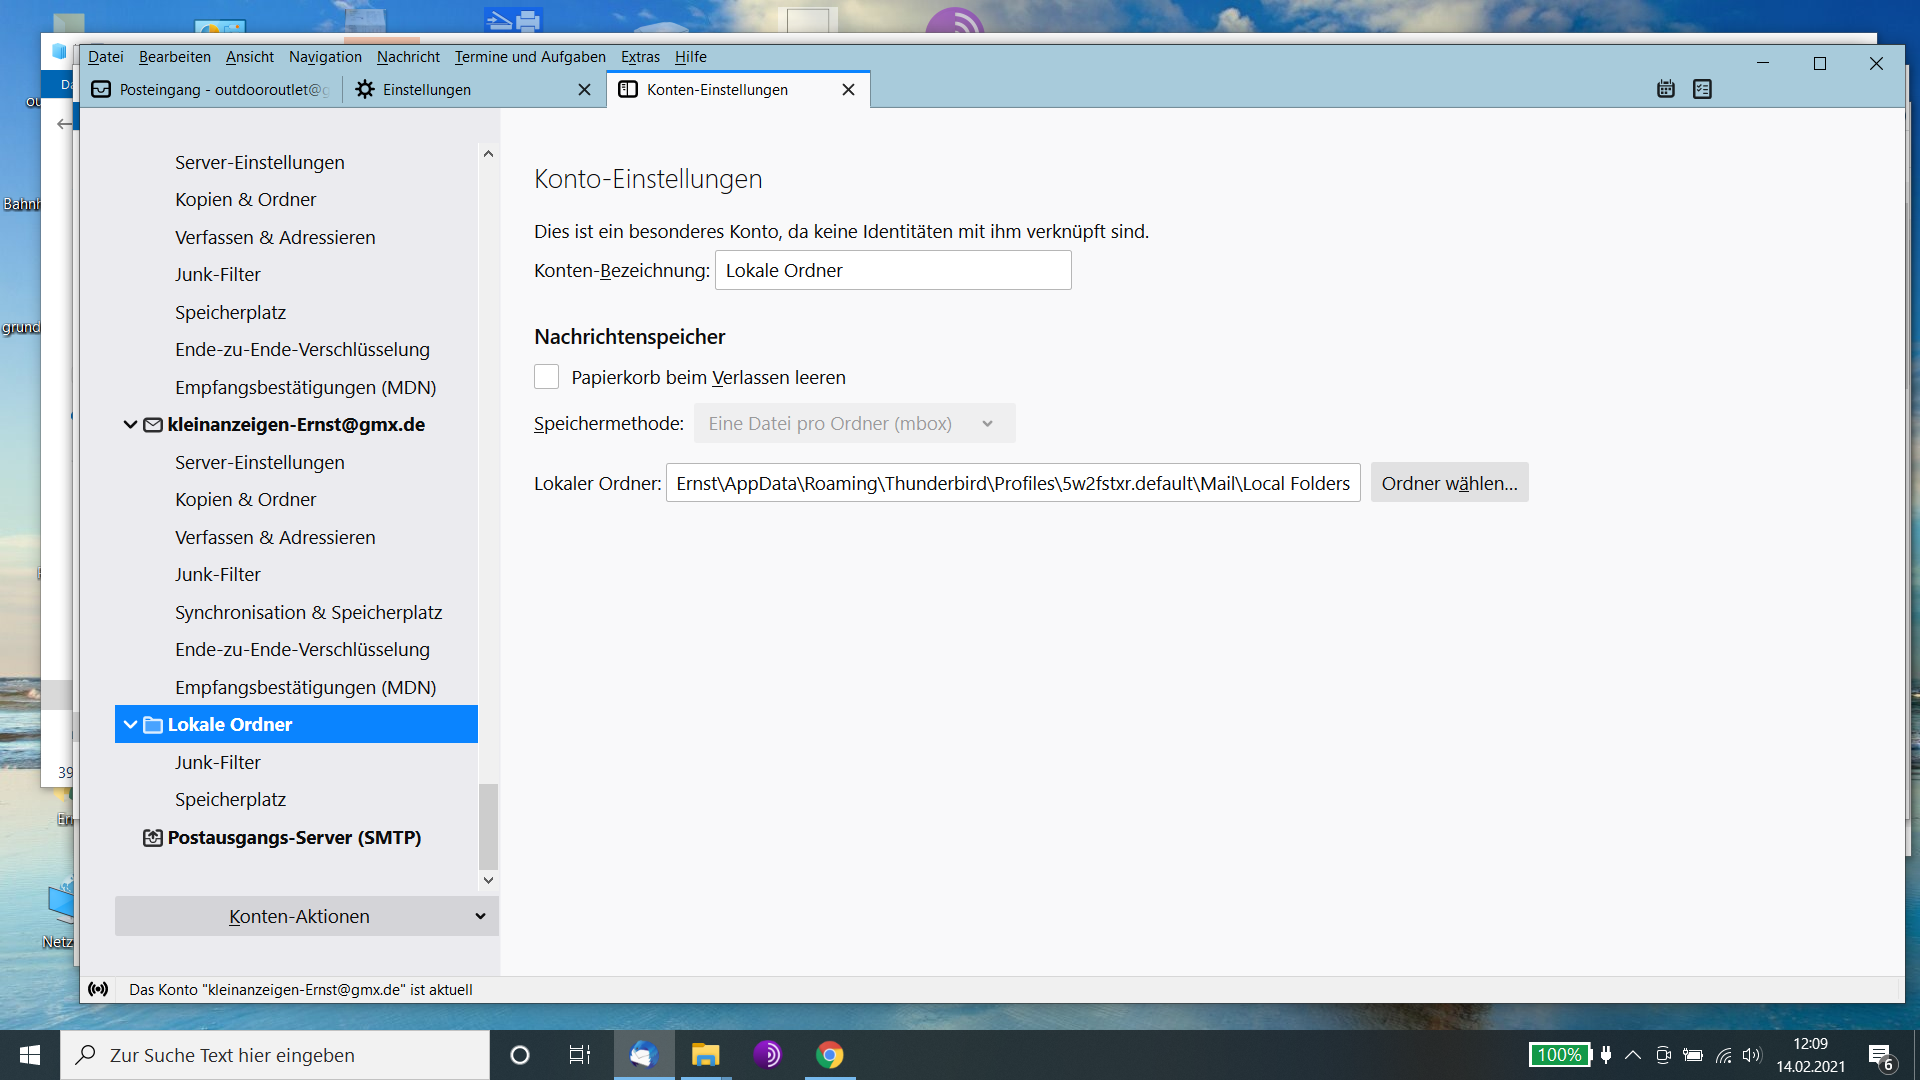Enable Papierkorb beim Verlassen leeren checkbox

546,377
